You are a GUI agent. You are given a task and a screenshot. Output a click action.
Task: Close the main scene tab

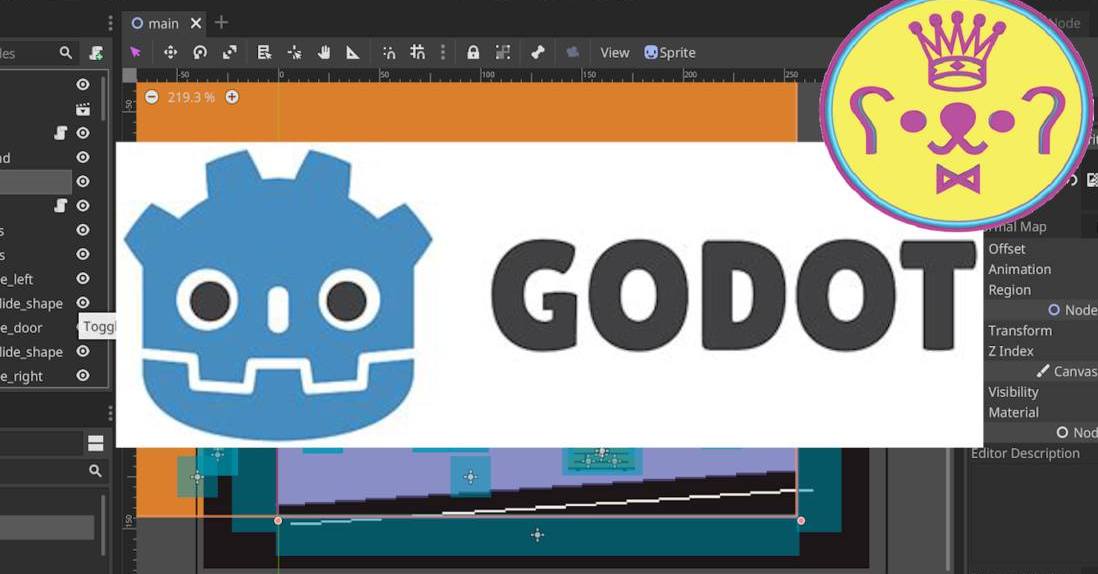pyautogui.click(x=196, y=23)
